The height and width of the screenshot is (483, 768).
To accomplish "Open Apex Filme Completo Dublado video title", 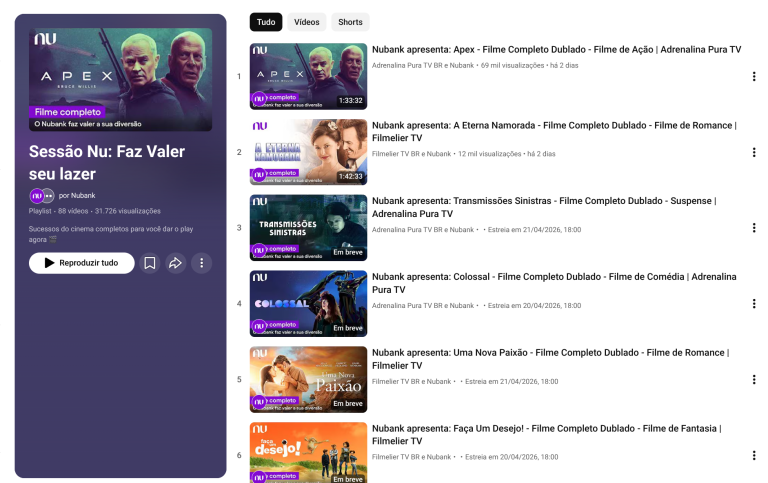I will pyautogui.click(x=556, y=49).
